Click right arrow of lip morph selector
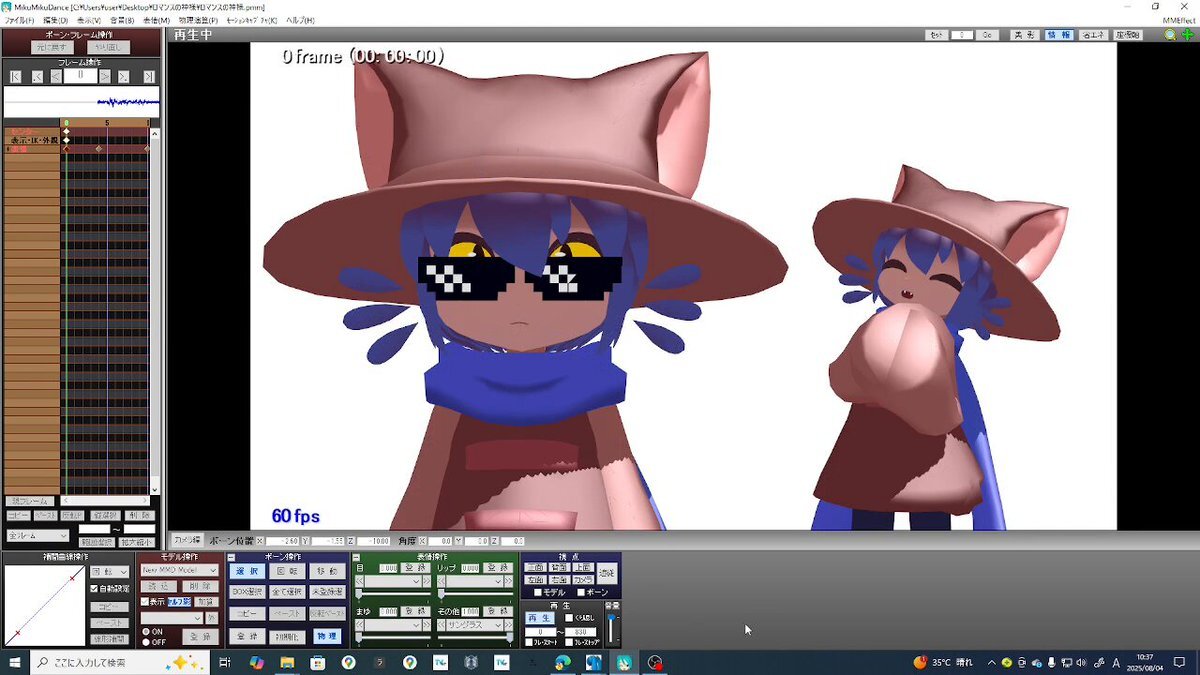This screenshot has height=675, width=1200. tap(508, 582)
